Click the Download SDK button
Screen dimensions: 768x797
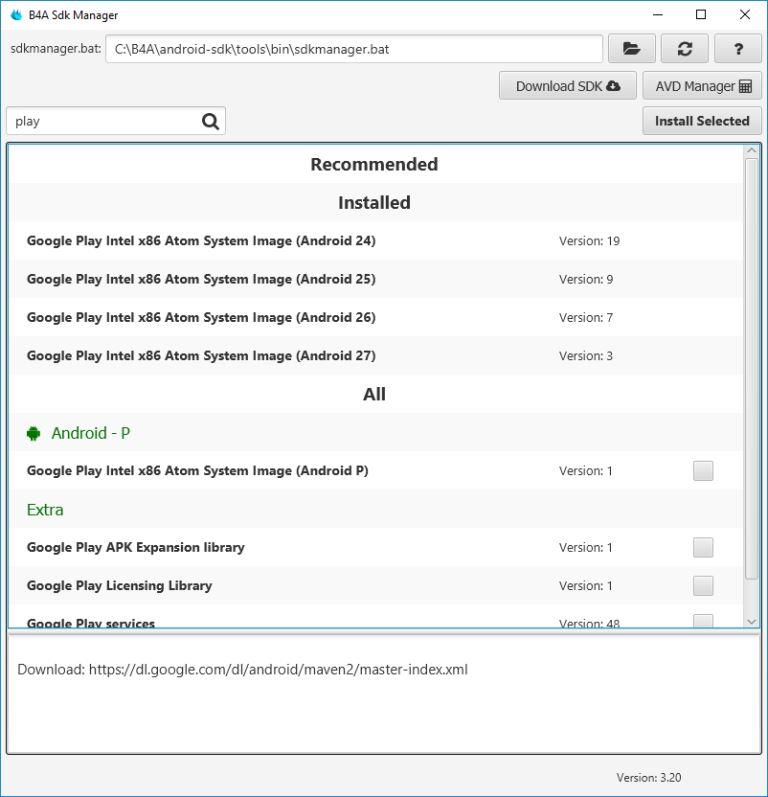(x=568, y=86)
